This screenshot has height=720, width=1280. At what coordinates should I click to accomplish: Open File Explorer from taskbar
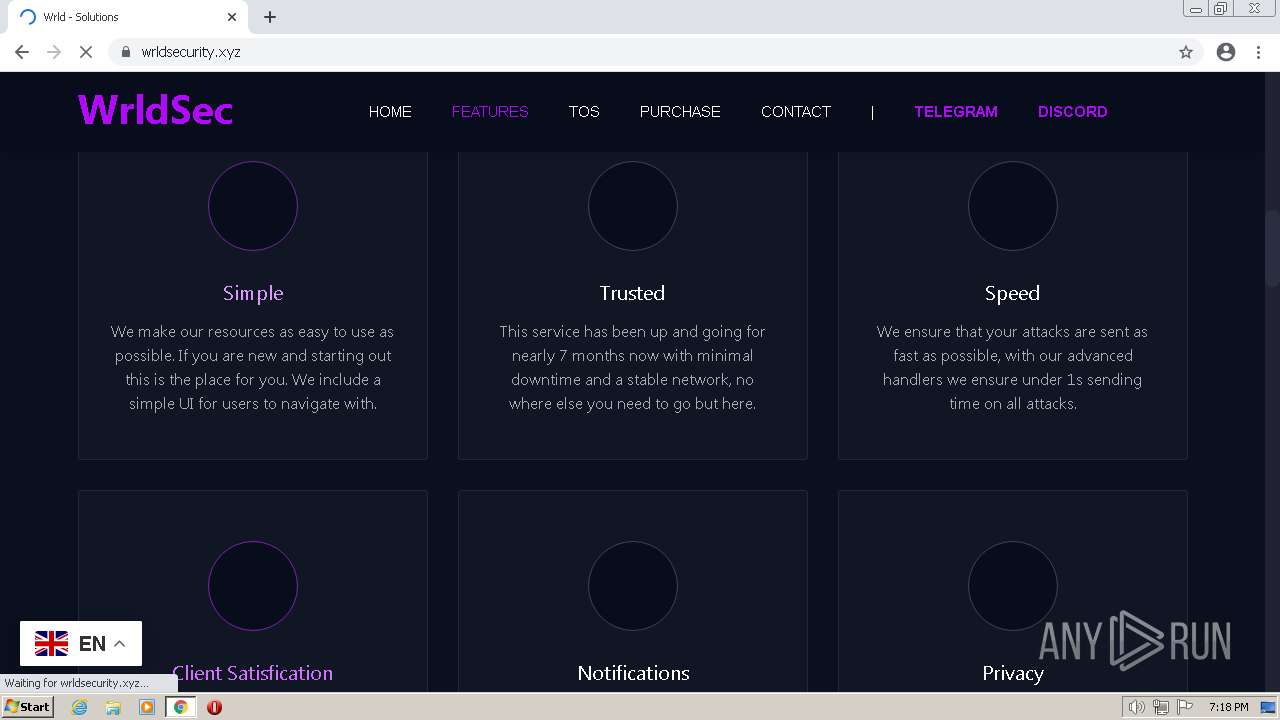point(113,707)
